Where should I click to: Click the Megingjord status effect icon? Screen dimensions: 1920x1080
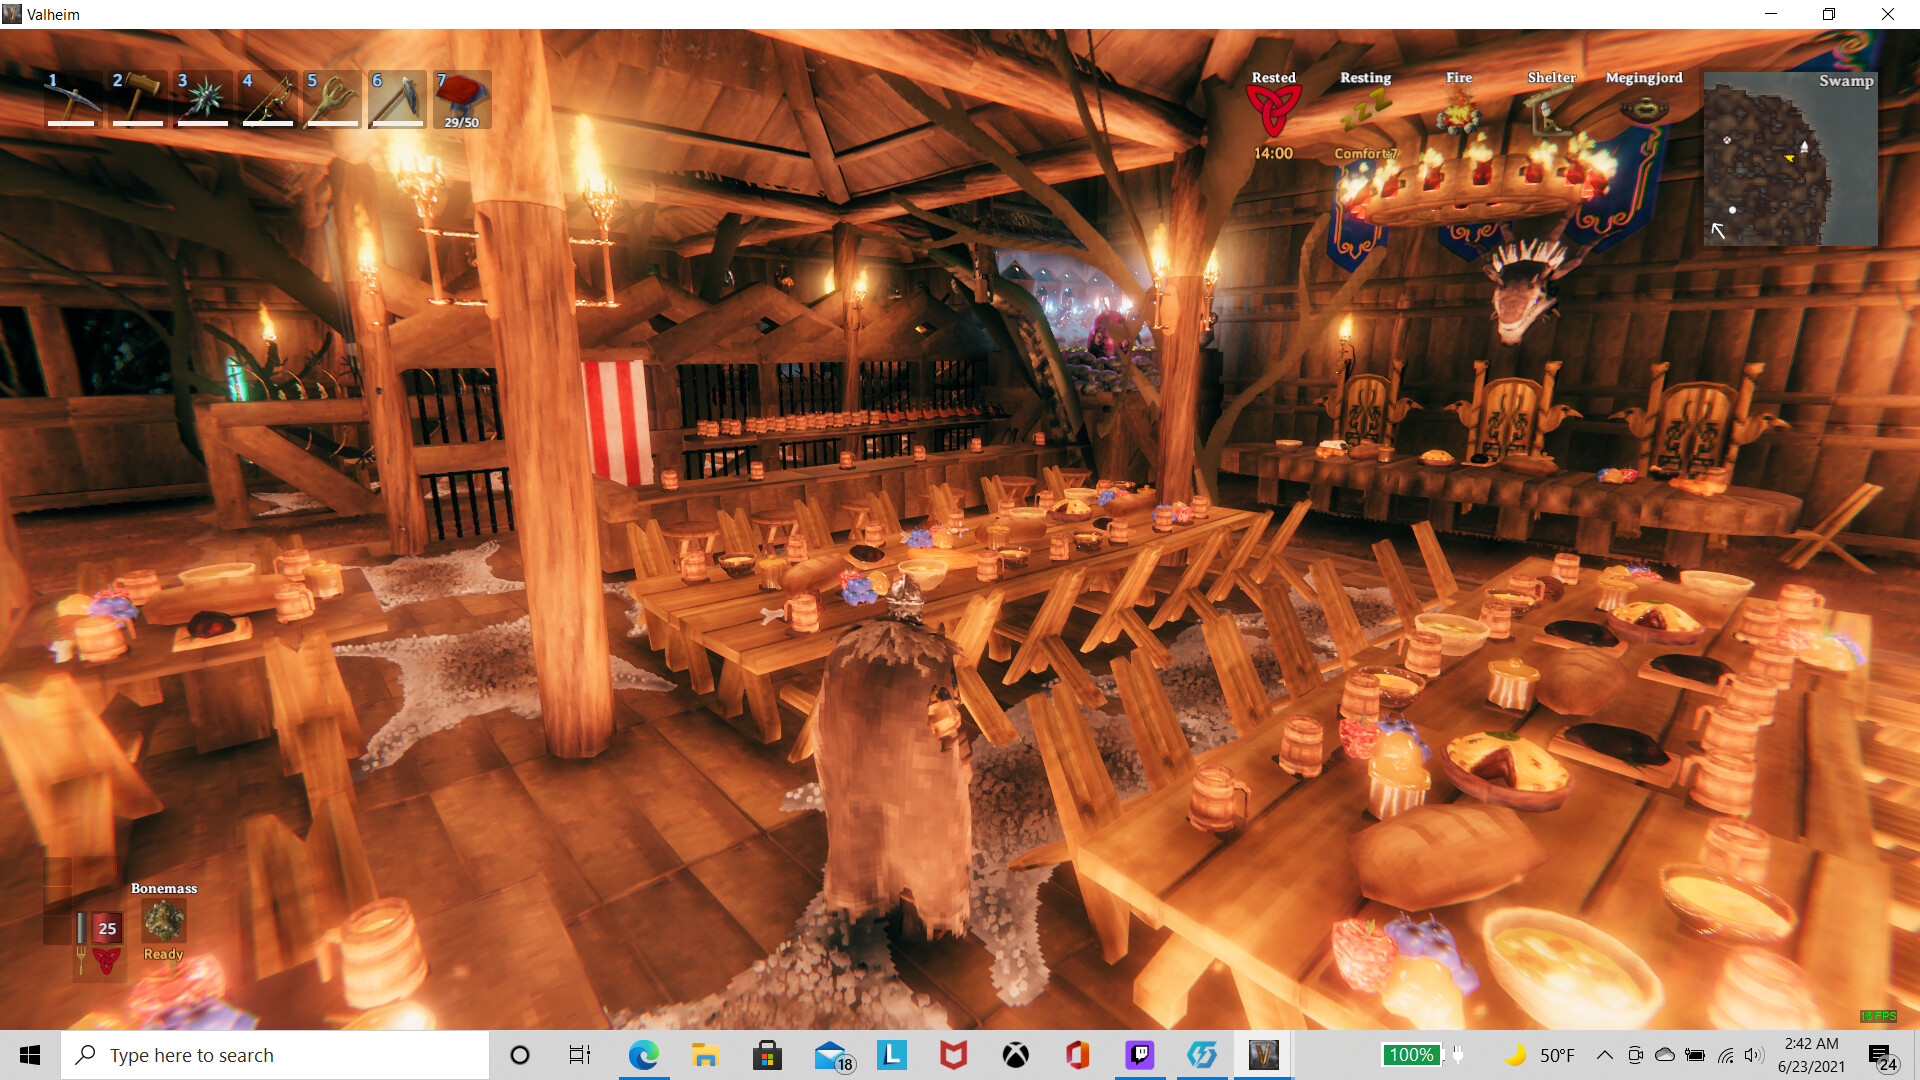[1643, 108]
